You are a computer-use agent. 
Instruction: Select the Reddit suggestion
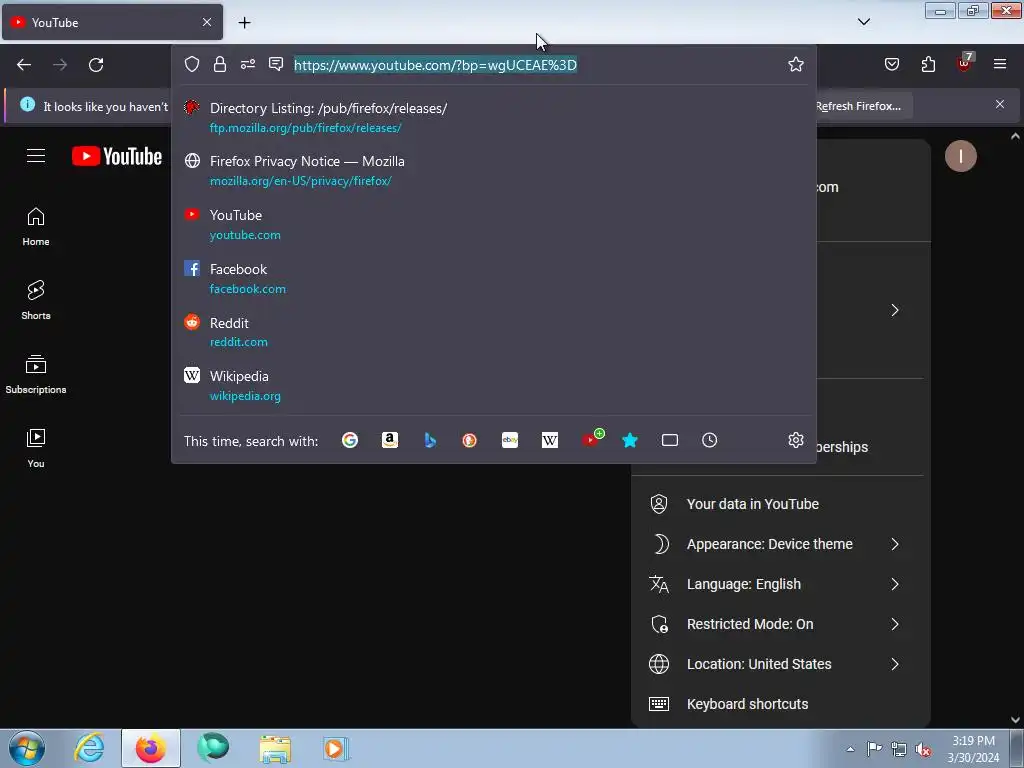[494, 332]
